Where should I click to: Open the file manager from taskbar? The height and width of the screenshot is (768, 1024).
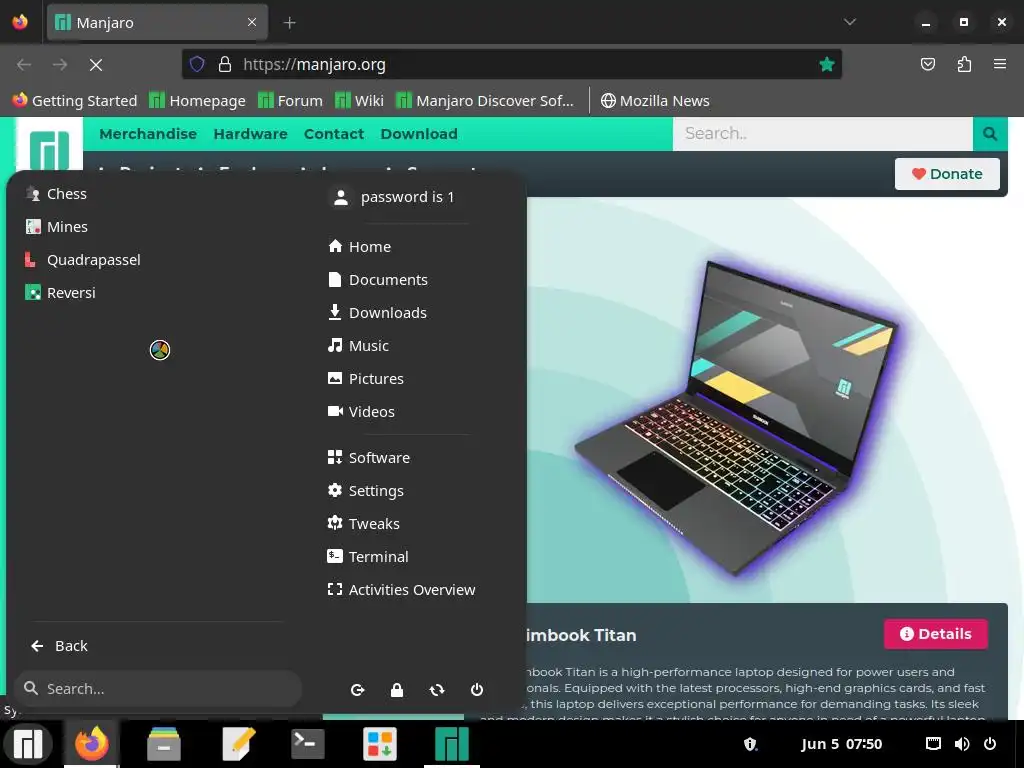[x=164, y=744]
